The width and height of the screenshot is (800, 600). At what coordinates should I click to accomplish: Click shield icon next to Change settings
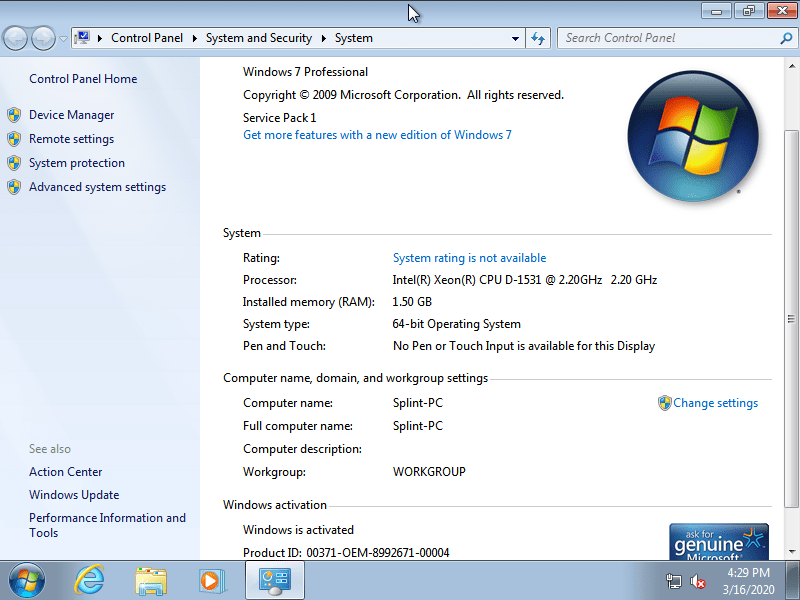pos(664,403)
